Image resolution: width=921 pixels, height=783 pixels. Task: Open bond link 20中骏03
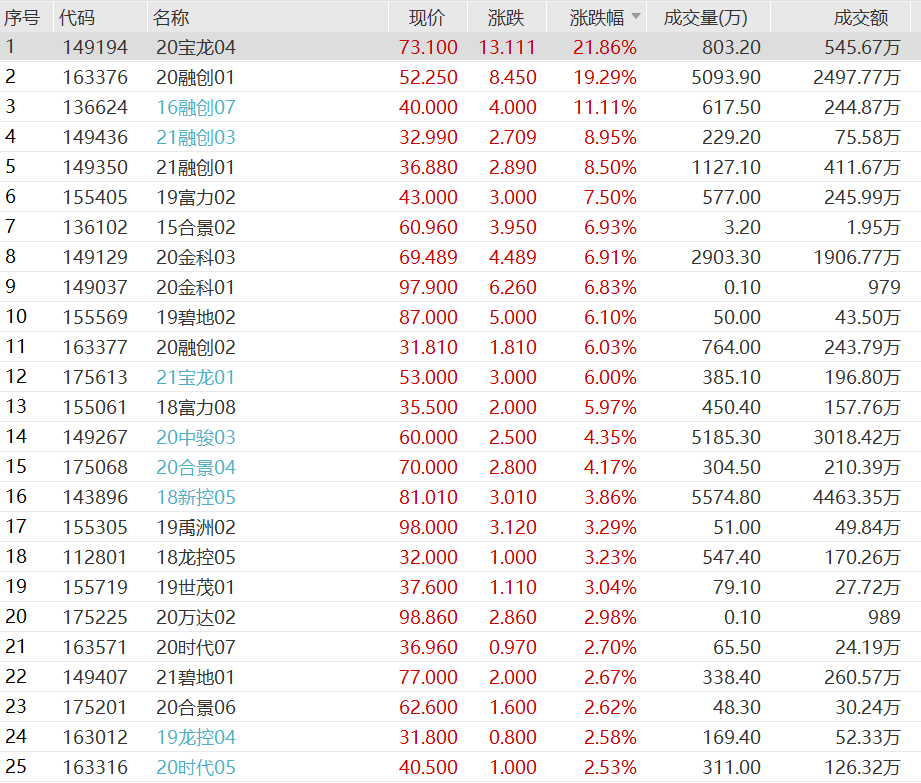pos(196,436)
